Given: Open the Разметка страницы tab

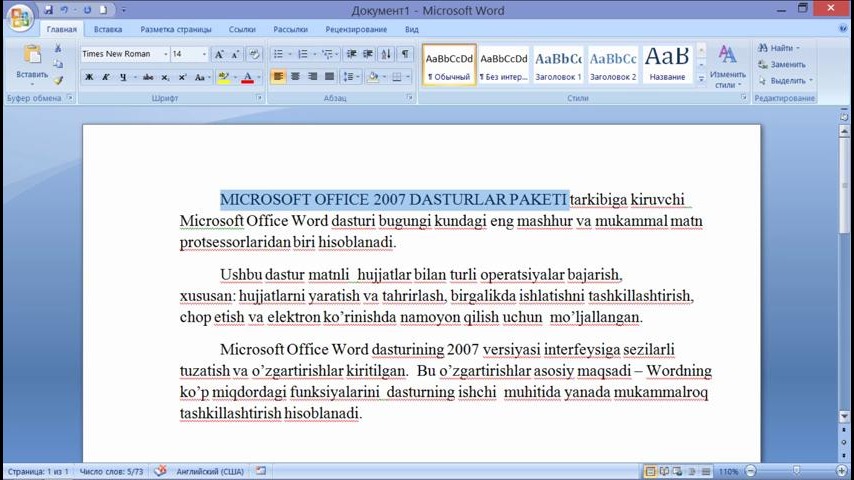Looking at the screenshot, I should 175,30.
